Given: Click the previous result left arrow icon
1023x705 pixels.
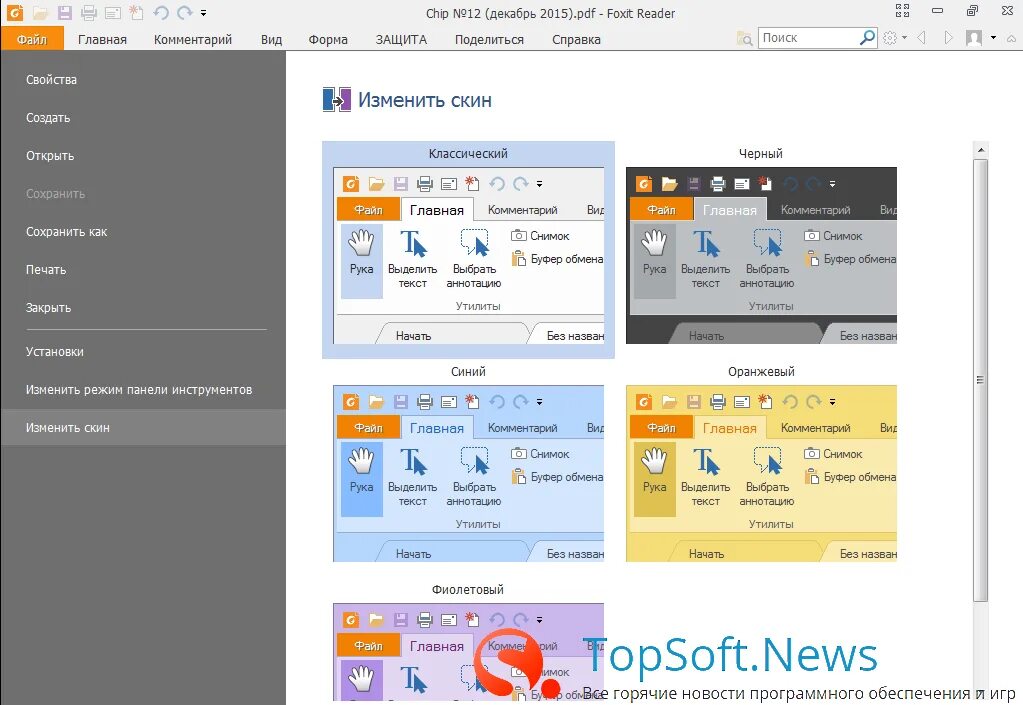Looking at the screenshot, I should pos(921,38).
